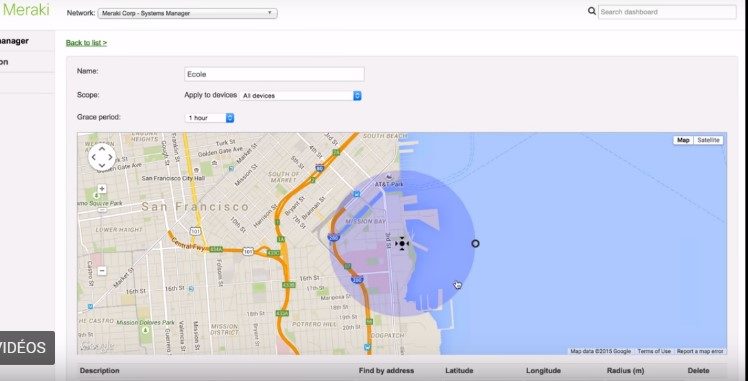Click the Search dashboard field

coord(667,12)
